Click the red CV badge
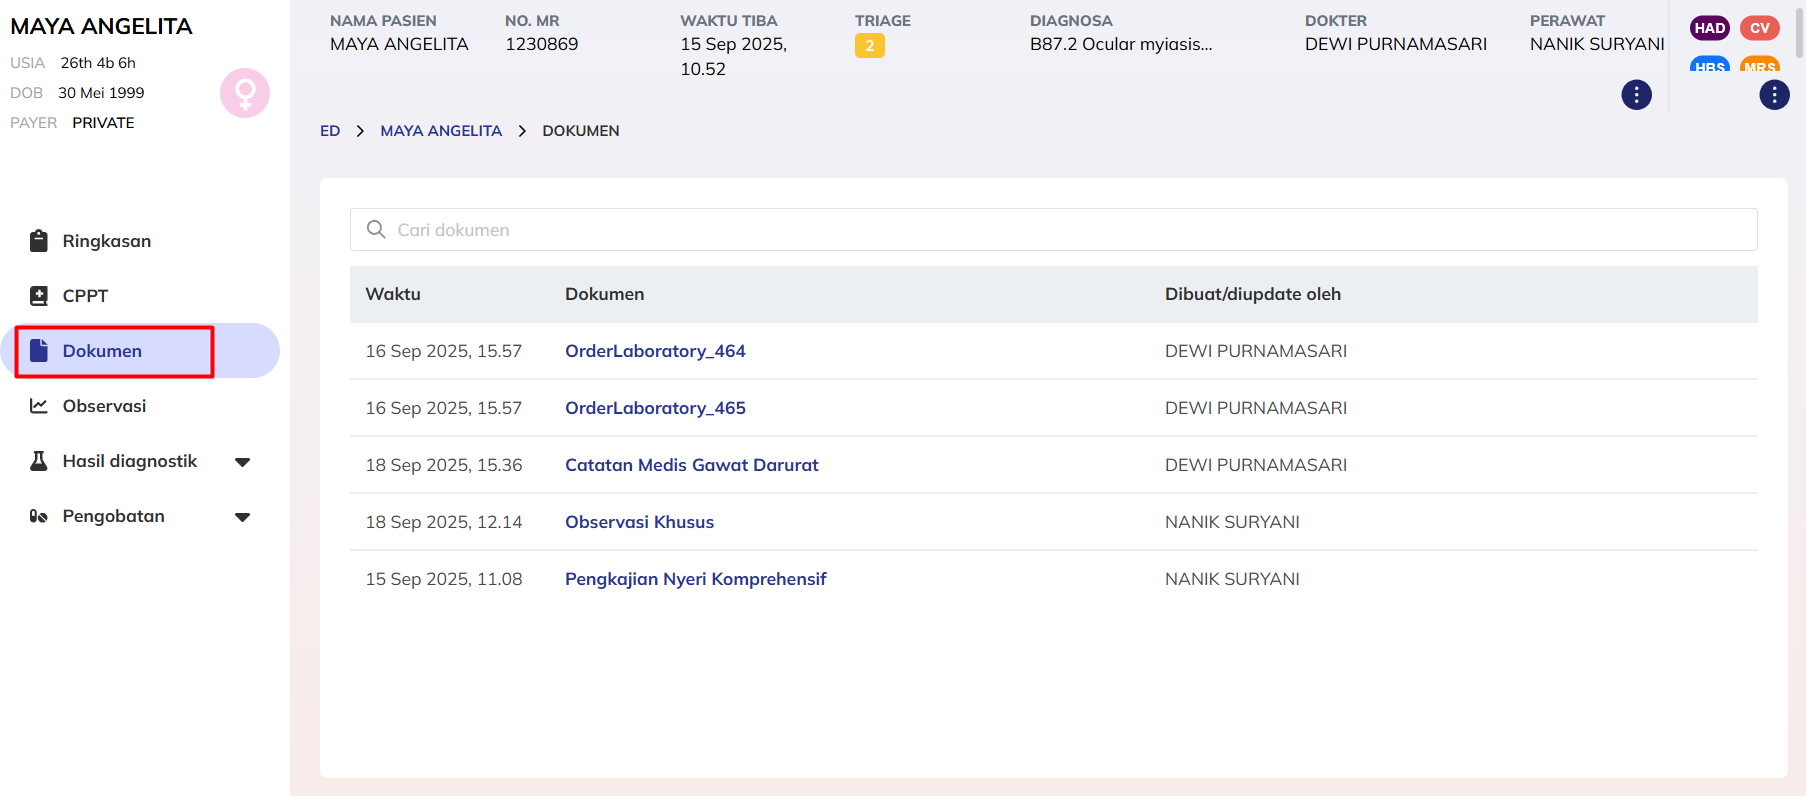Screen dimensions: 1806x796 [1759, 28]
